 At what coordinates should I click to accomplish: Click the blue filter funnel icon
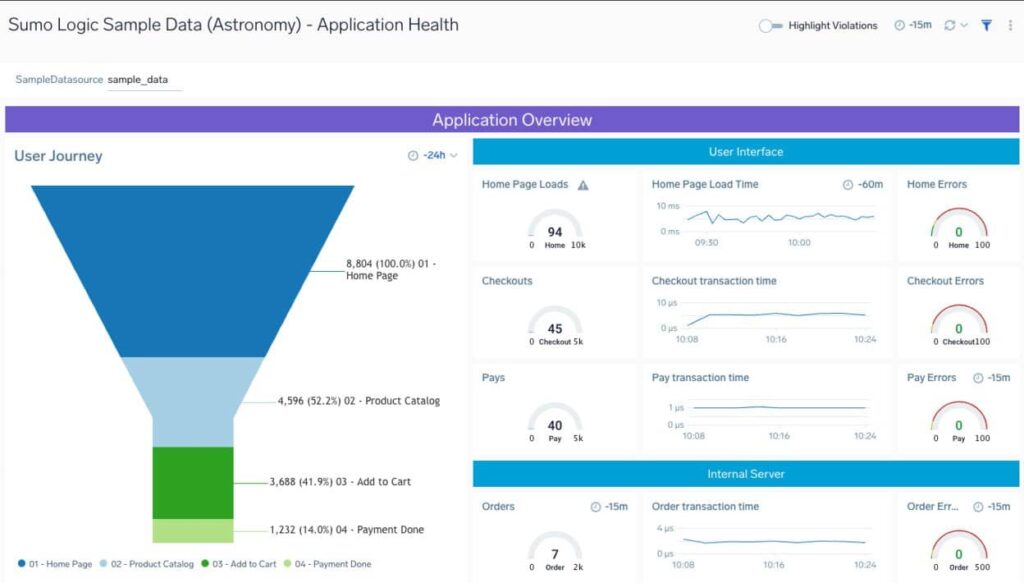point(986,26)
